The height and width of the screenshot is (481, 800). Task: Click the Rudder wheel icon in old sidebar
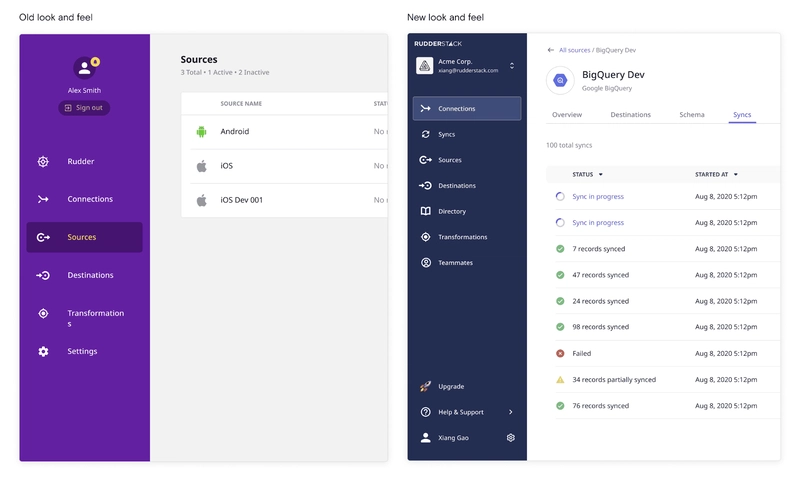coord(43,161)
